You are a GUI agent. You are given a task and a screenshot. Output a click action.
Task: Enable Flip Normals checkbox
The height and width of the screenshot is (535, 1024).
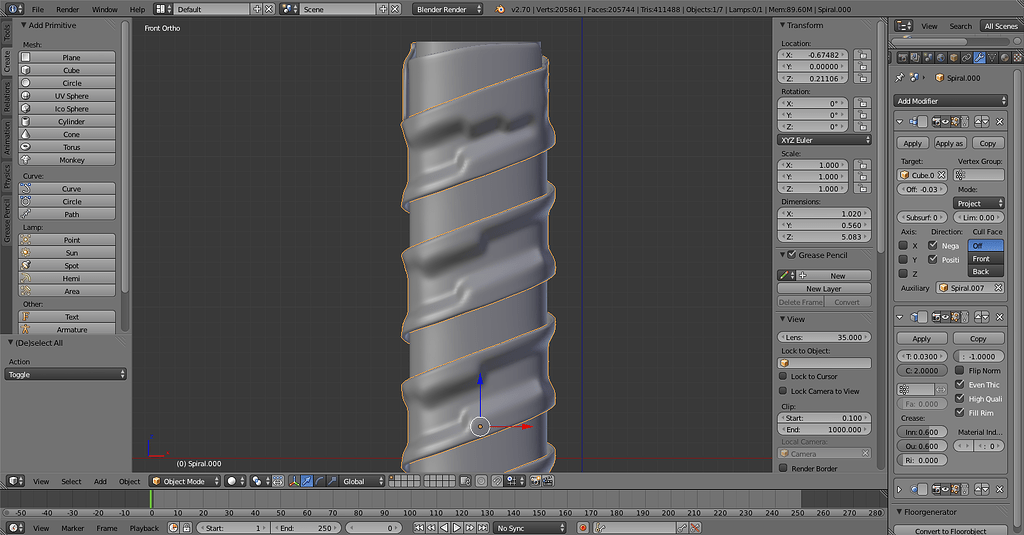[x=960, y=370]
